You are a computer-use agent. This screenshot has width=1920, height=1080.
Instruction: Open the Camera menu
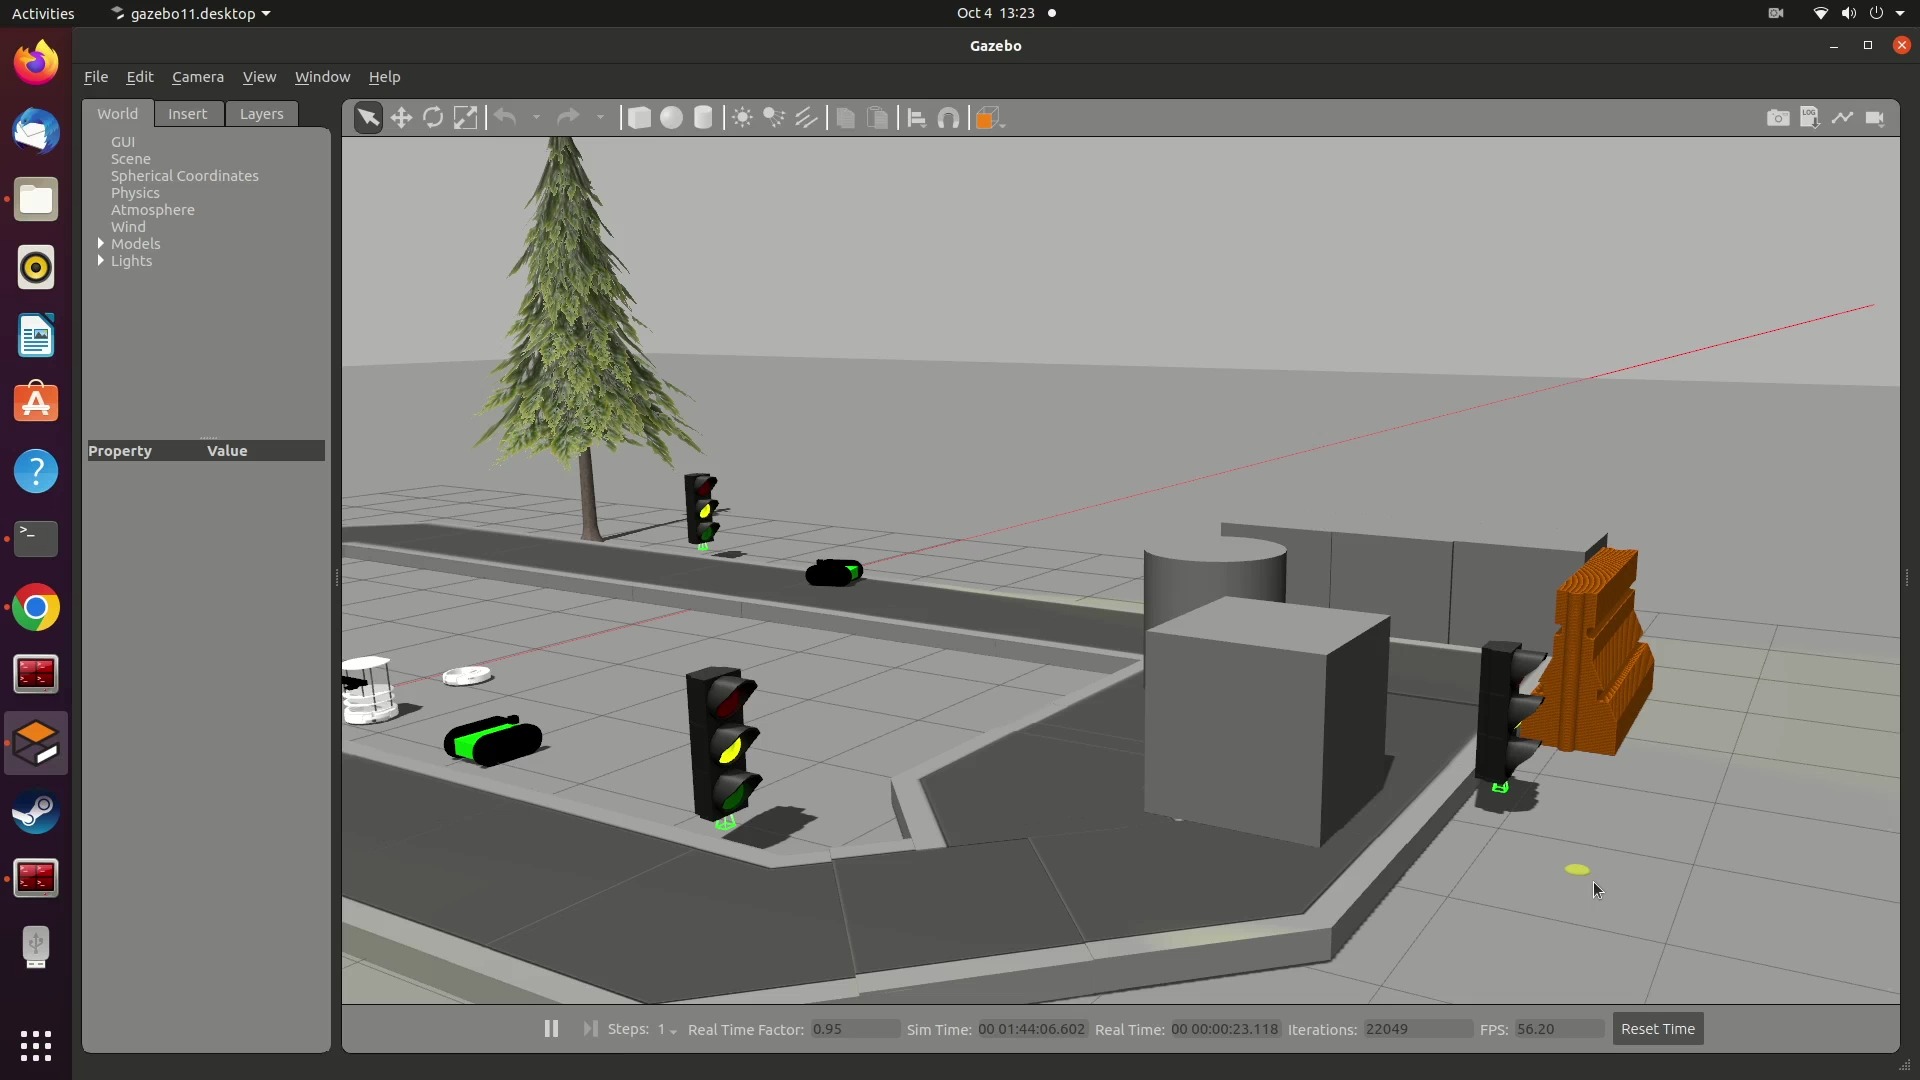(197, 76)
